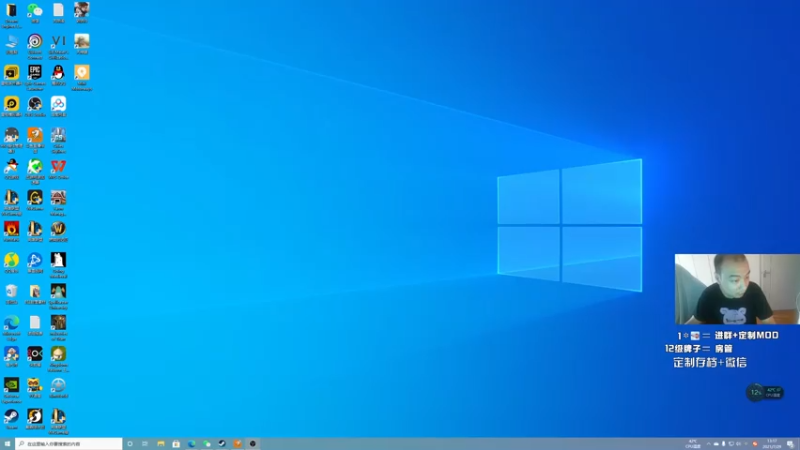Open the QQ Music desktop shortcut
Screen dimensions: 800x450
pos(11,263)
